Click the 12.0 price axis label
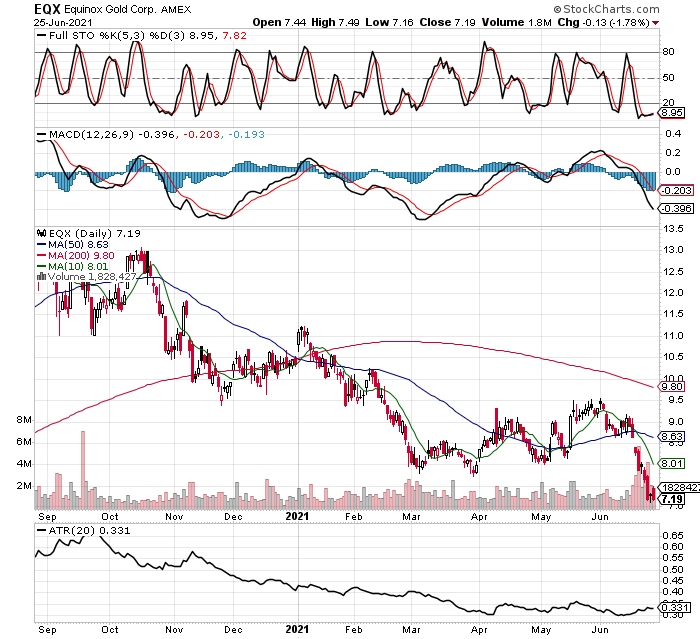Image resolution: width=700 pixels, height=639 pixels. (x=673, y=292)
